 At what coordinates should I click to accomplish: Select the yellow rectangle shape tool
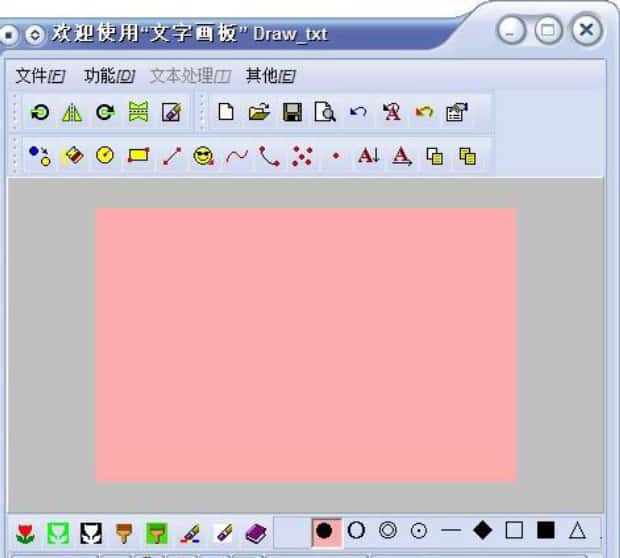click(x=138, y=156)
